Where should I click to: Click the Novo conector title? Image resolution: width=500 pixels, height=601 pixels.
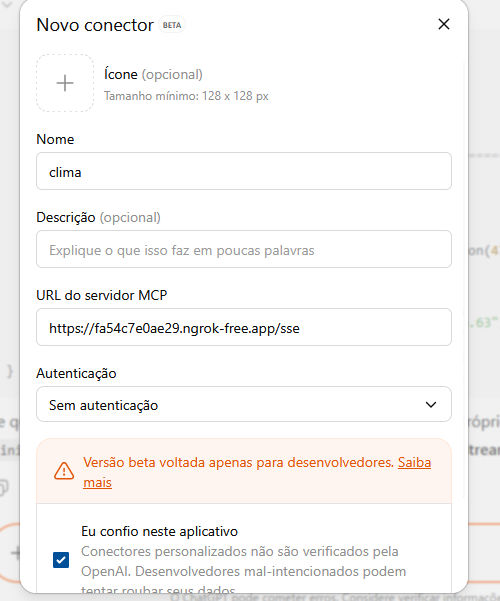coord(95,25)
